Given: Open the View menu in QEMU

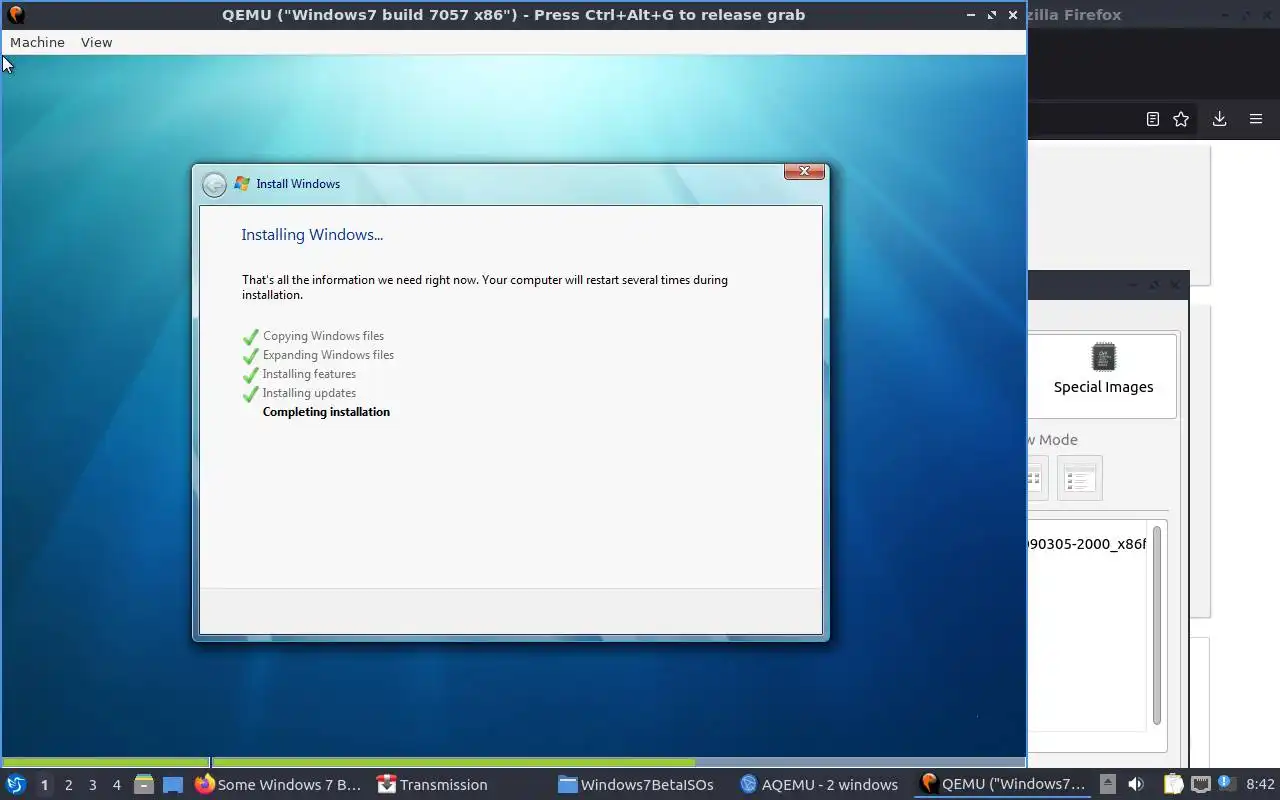Looking at the screenshot, I should pyautogui.click(x=96, y=42).
